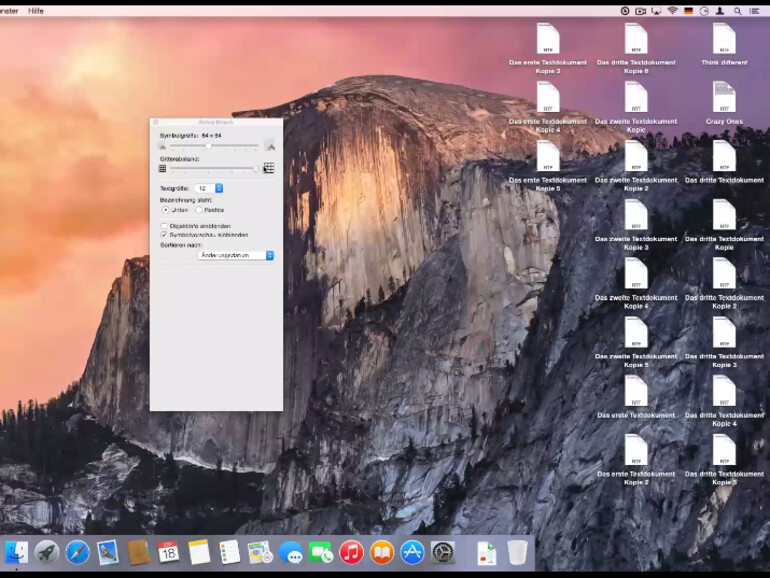Open the Trash in the Dock
770x578 pixels.
[x=517, y=553]
